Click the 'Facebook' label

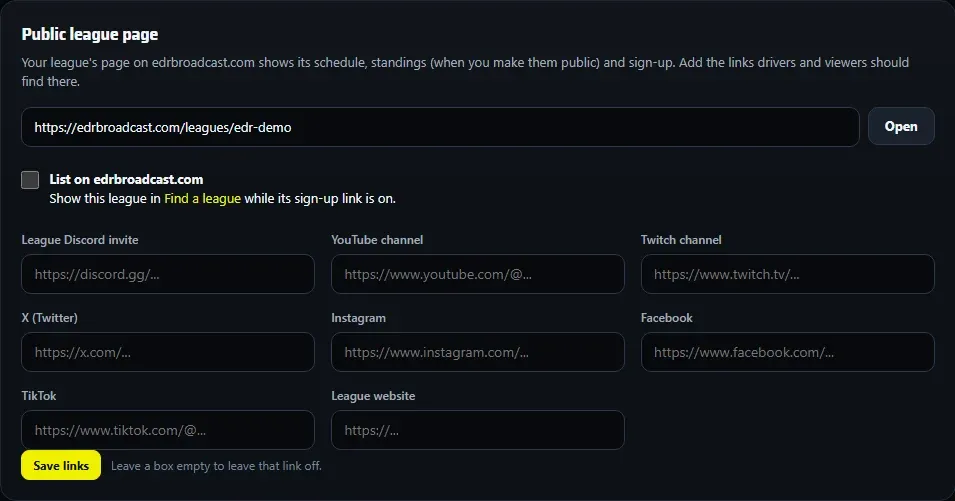[666, 318]
